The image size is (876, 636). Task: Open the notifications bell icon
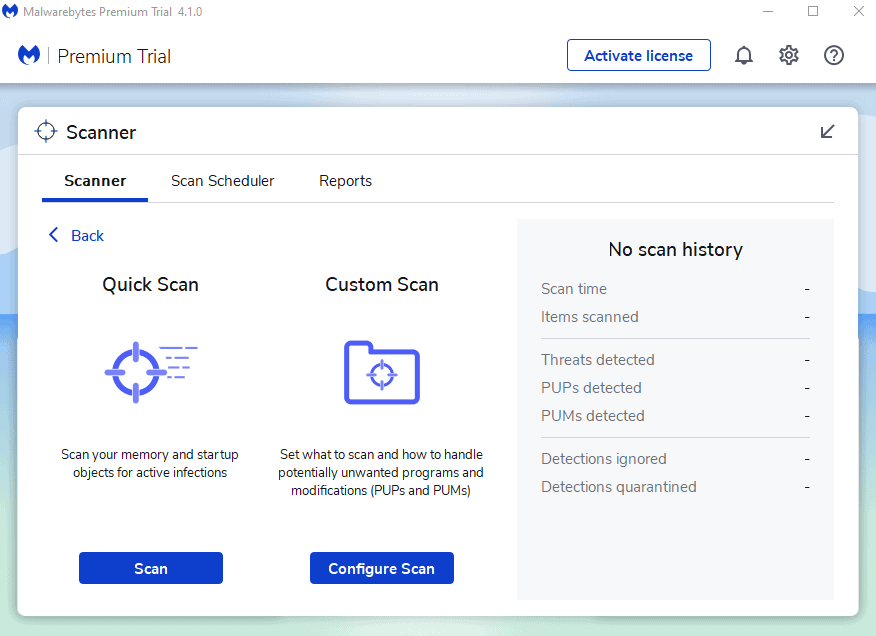[x=744, y=55]
